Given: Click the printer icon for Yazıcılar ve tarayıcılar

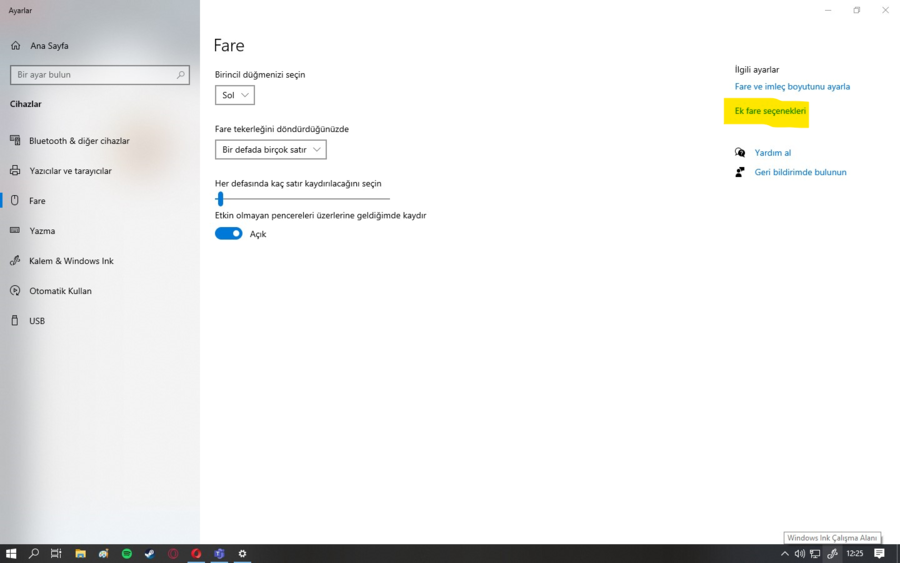Looking at the screenshot, I should [x=15, y=170].
